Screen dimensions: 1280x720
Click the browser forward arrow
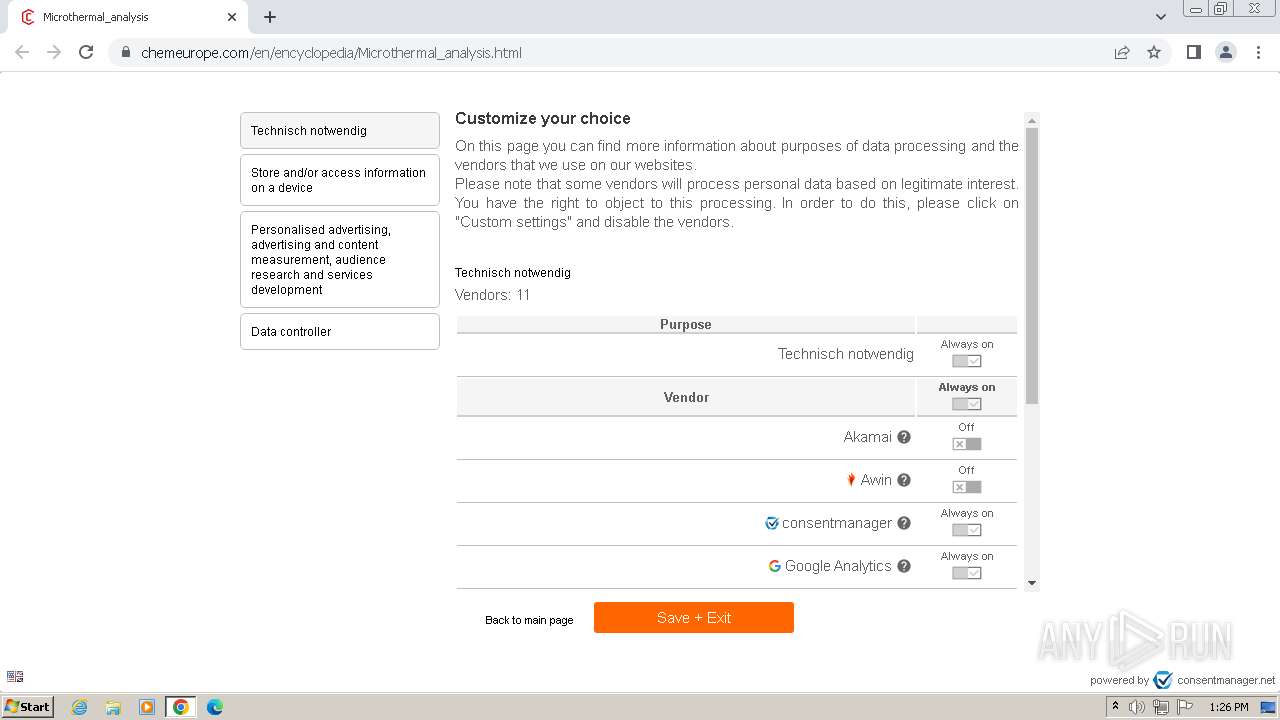(54, 52)
